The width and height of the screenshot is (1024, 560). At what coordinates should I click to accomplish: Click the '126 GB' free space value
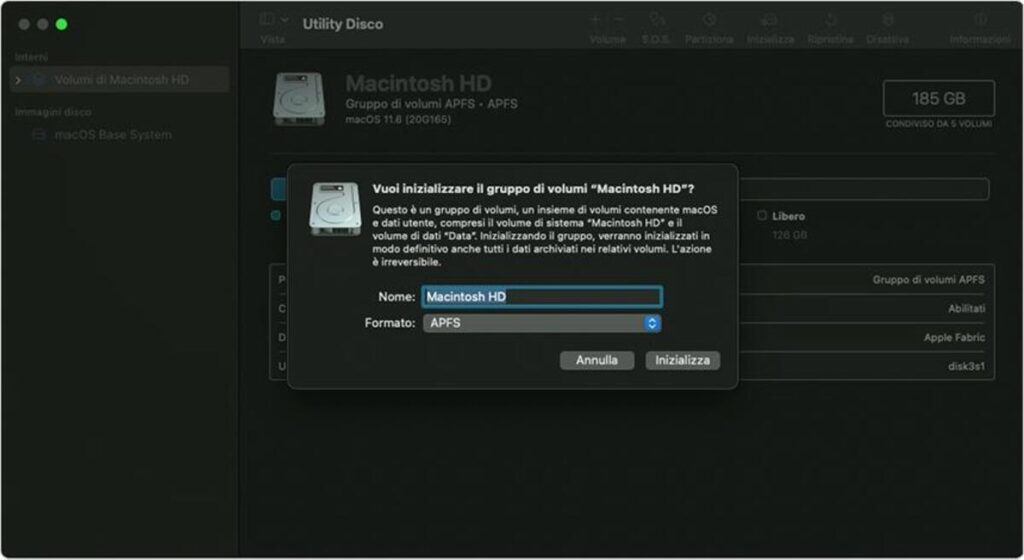pyautogui.click(x=790, y=235)
